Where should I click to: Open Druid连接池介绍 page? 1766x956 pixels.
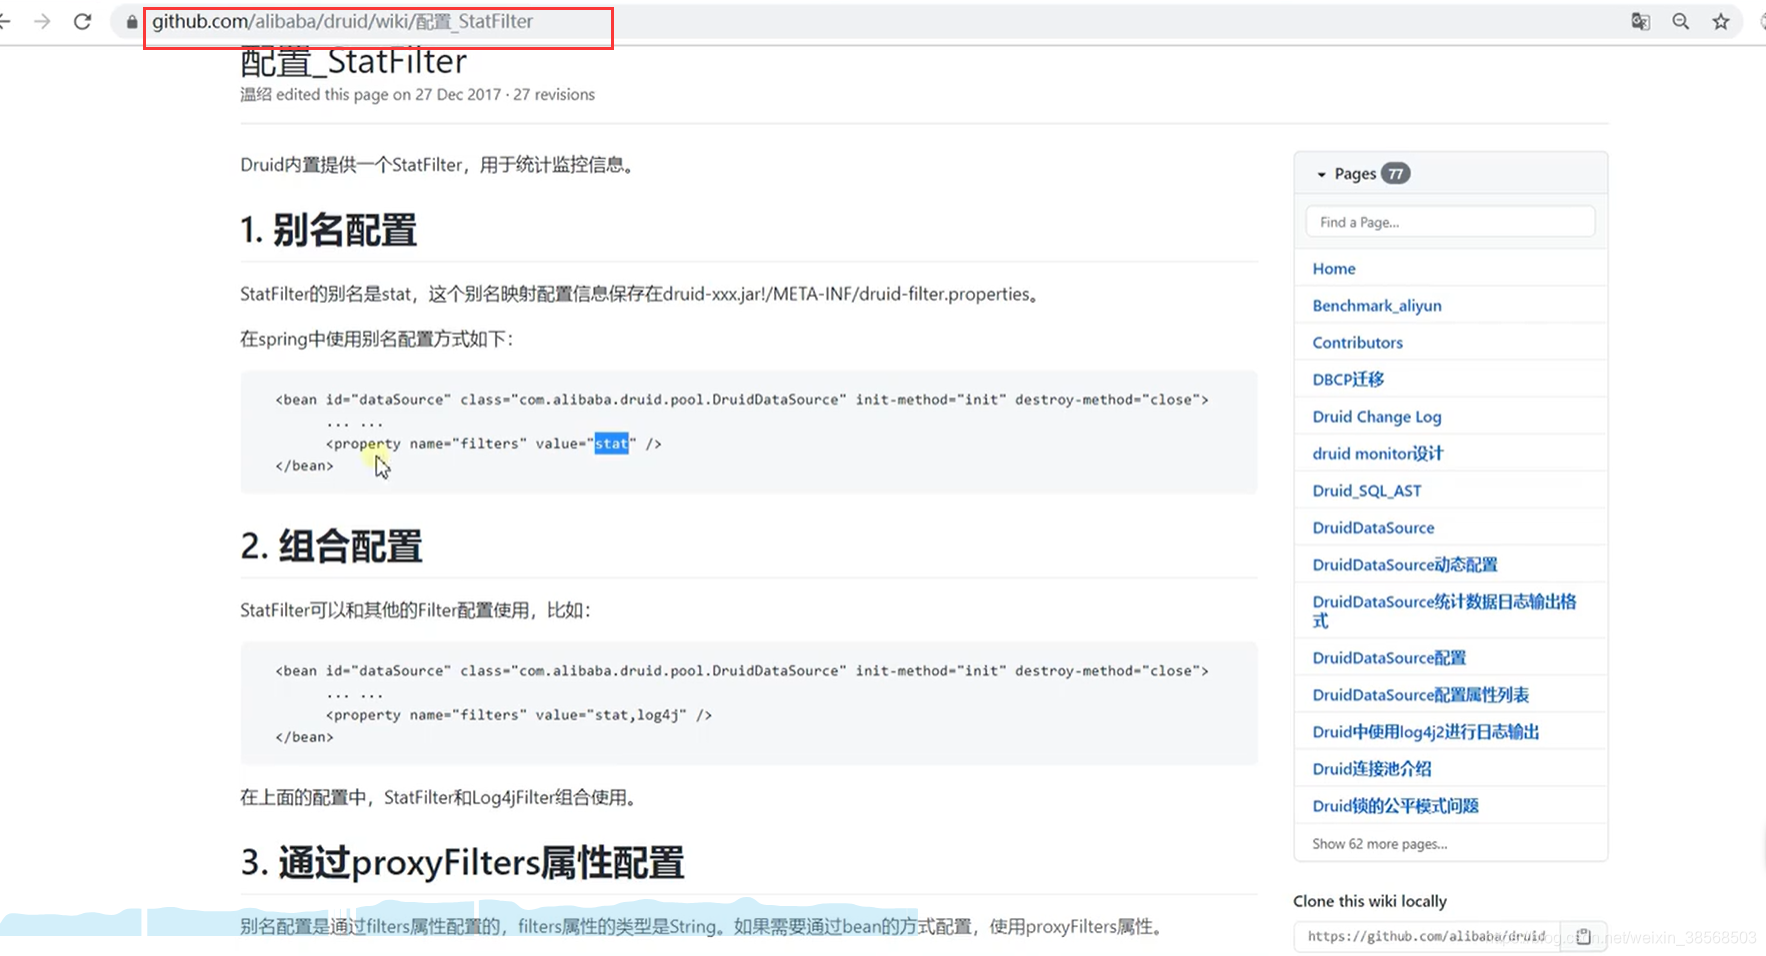click(x=1372, y=768)
